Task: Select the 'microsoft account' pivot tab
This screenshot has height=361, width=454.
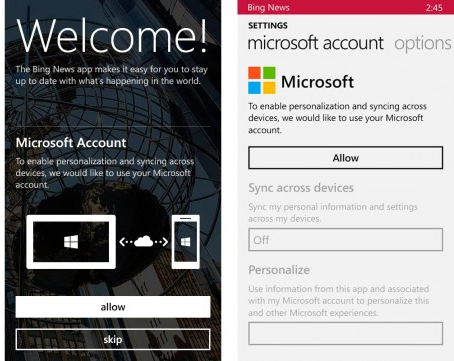Action: point(315,43)
